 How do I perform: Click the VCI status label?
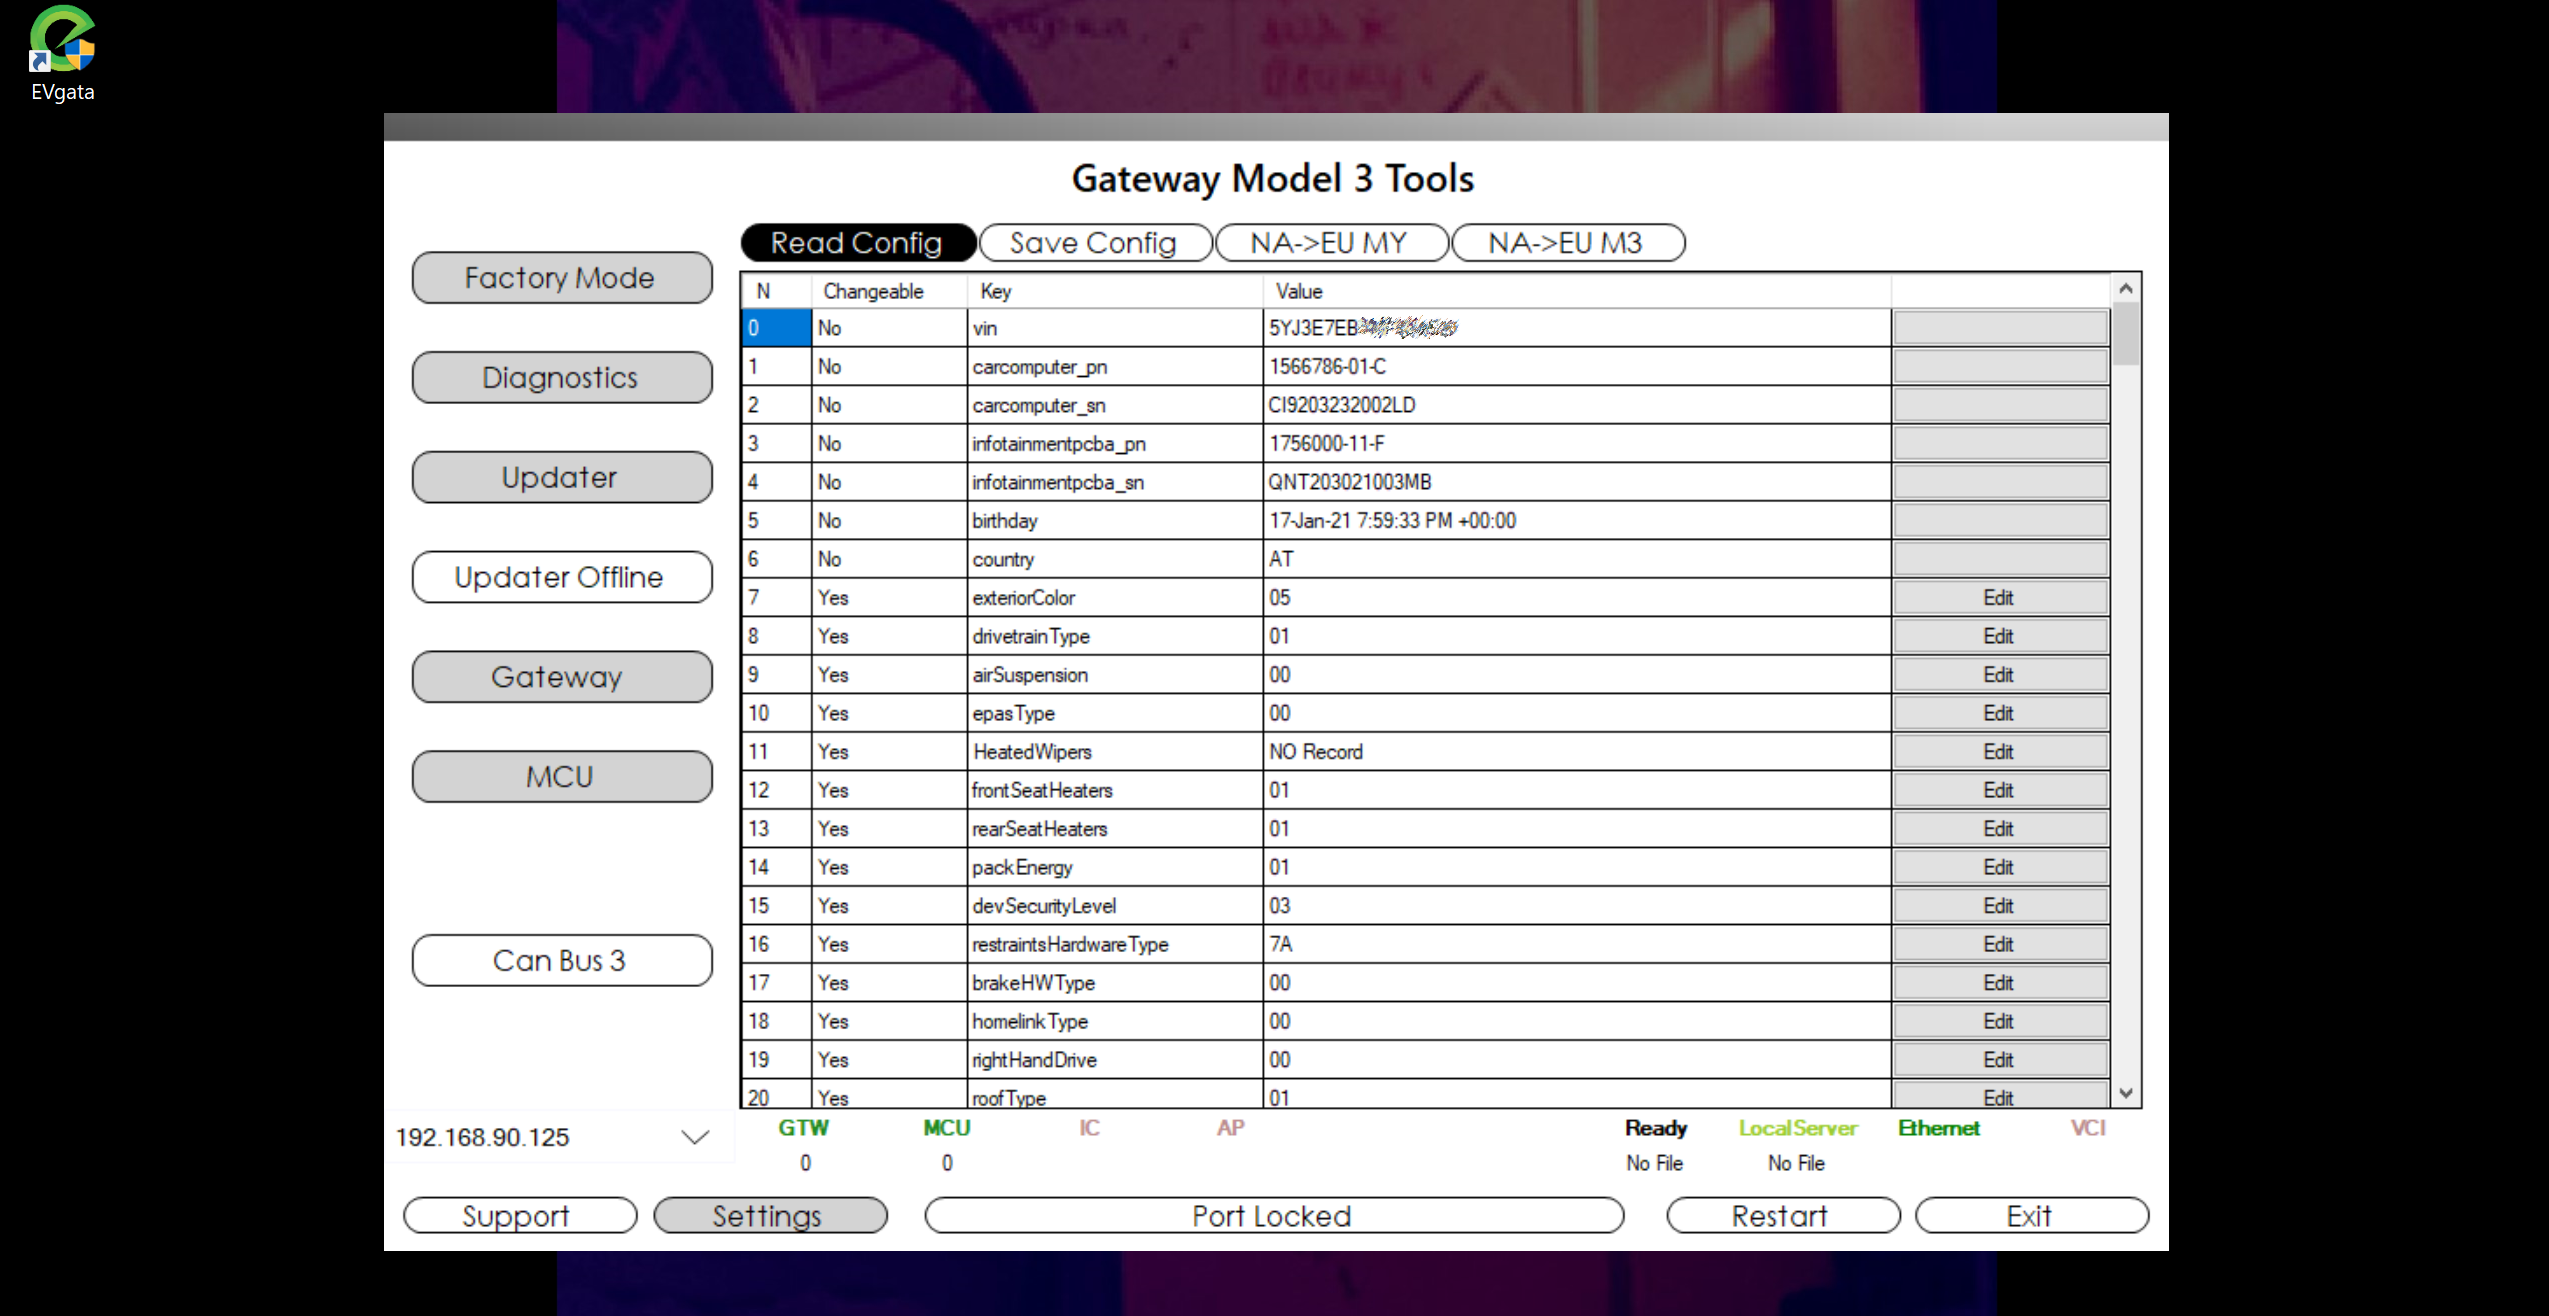click(2088, 1128)
